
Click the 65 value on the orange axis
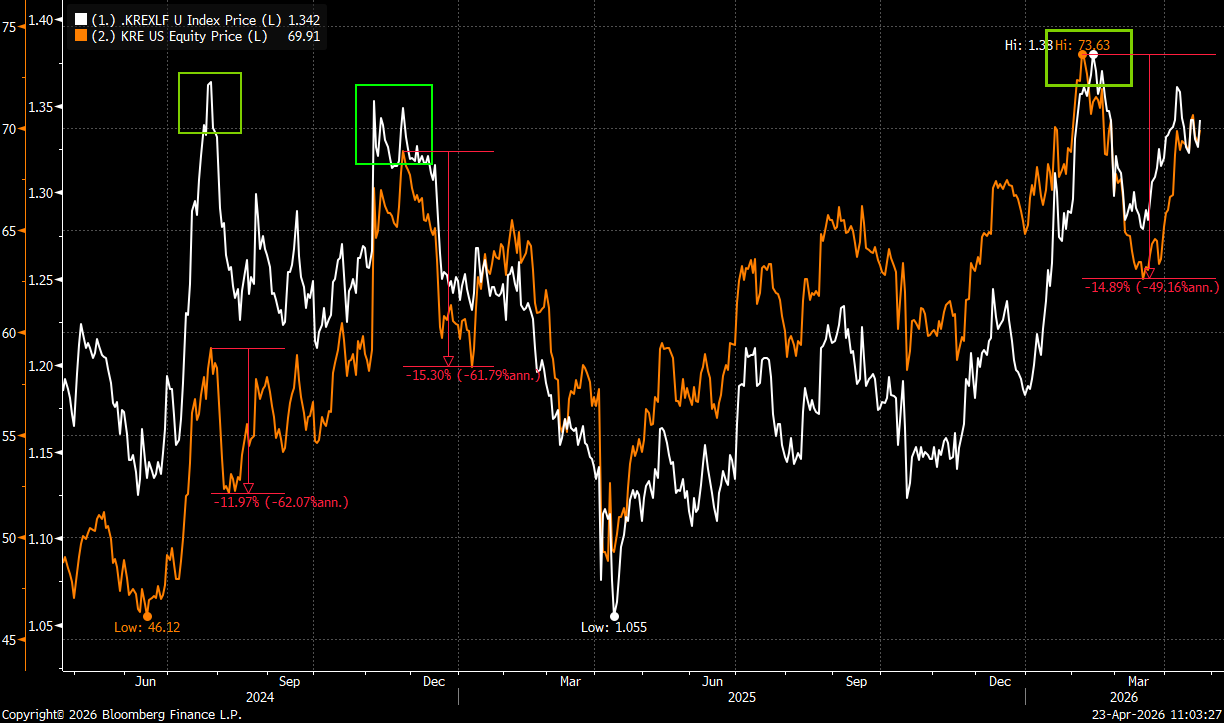[8, 231]
